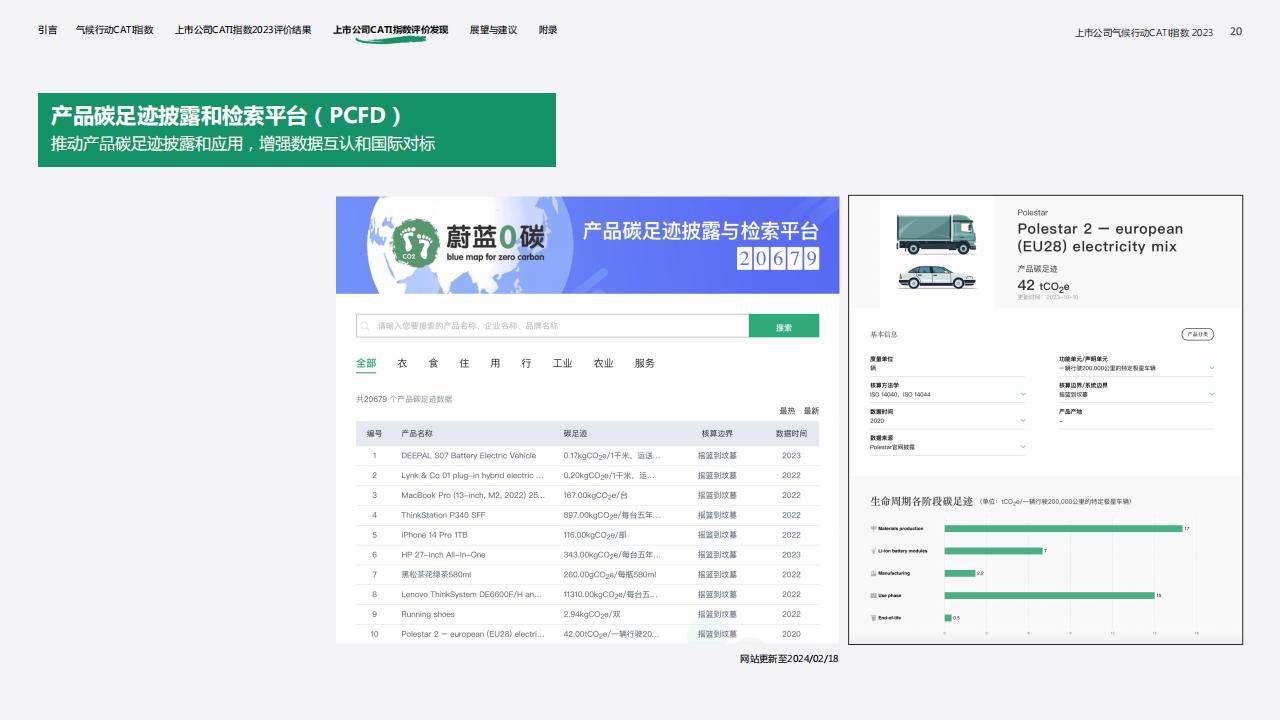Click the search magnifier icon in search box

click(367, 326)
